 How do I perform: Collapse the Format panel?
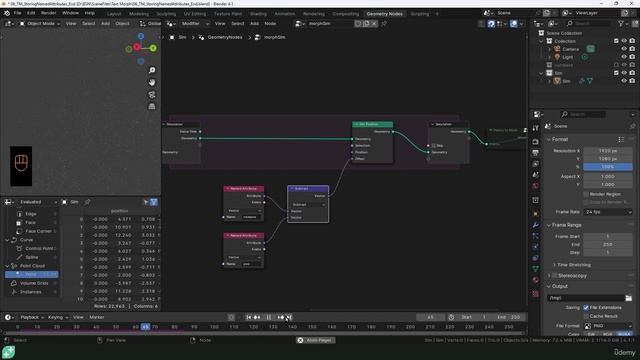[549, 140]
